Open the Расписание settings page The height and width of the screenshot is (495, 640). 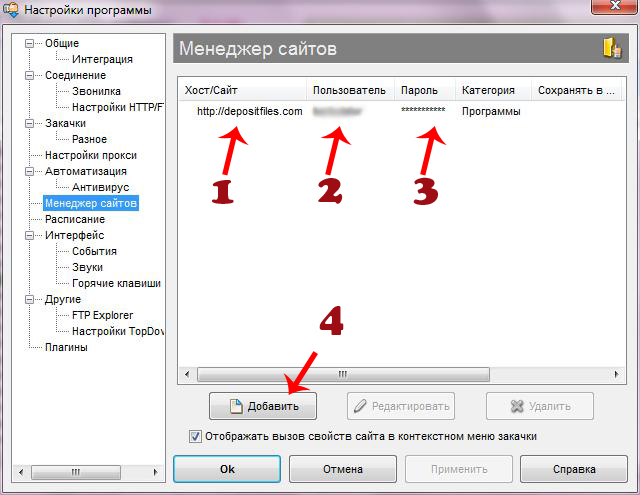pos(74,219)
